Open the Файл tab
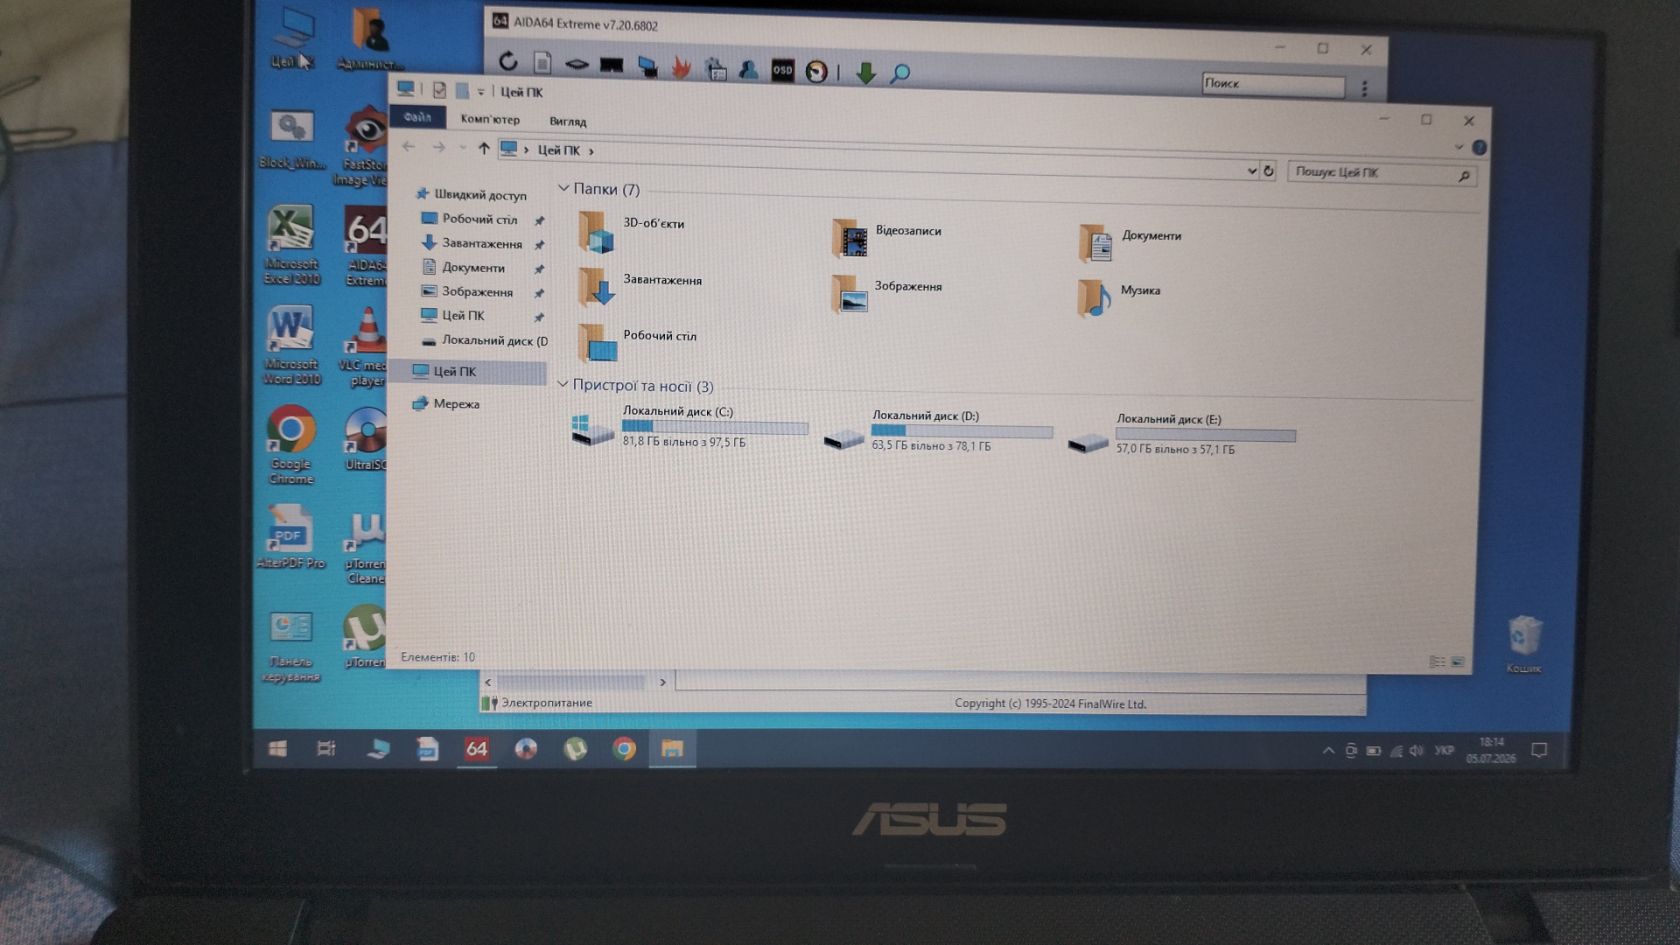1680x945 pixels. [x=418, y=117]
